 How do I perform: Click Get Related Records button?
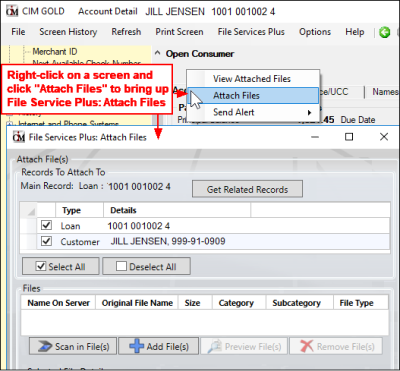click(247, 189)
